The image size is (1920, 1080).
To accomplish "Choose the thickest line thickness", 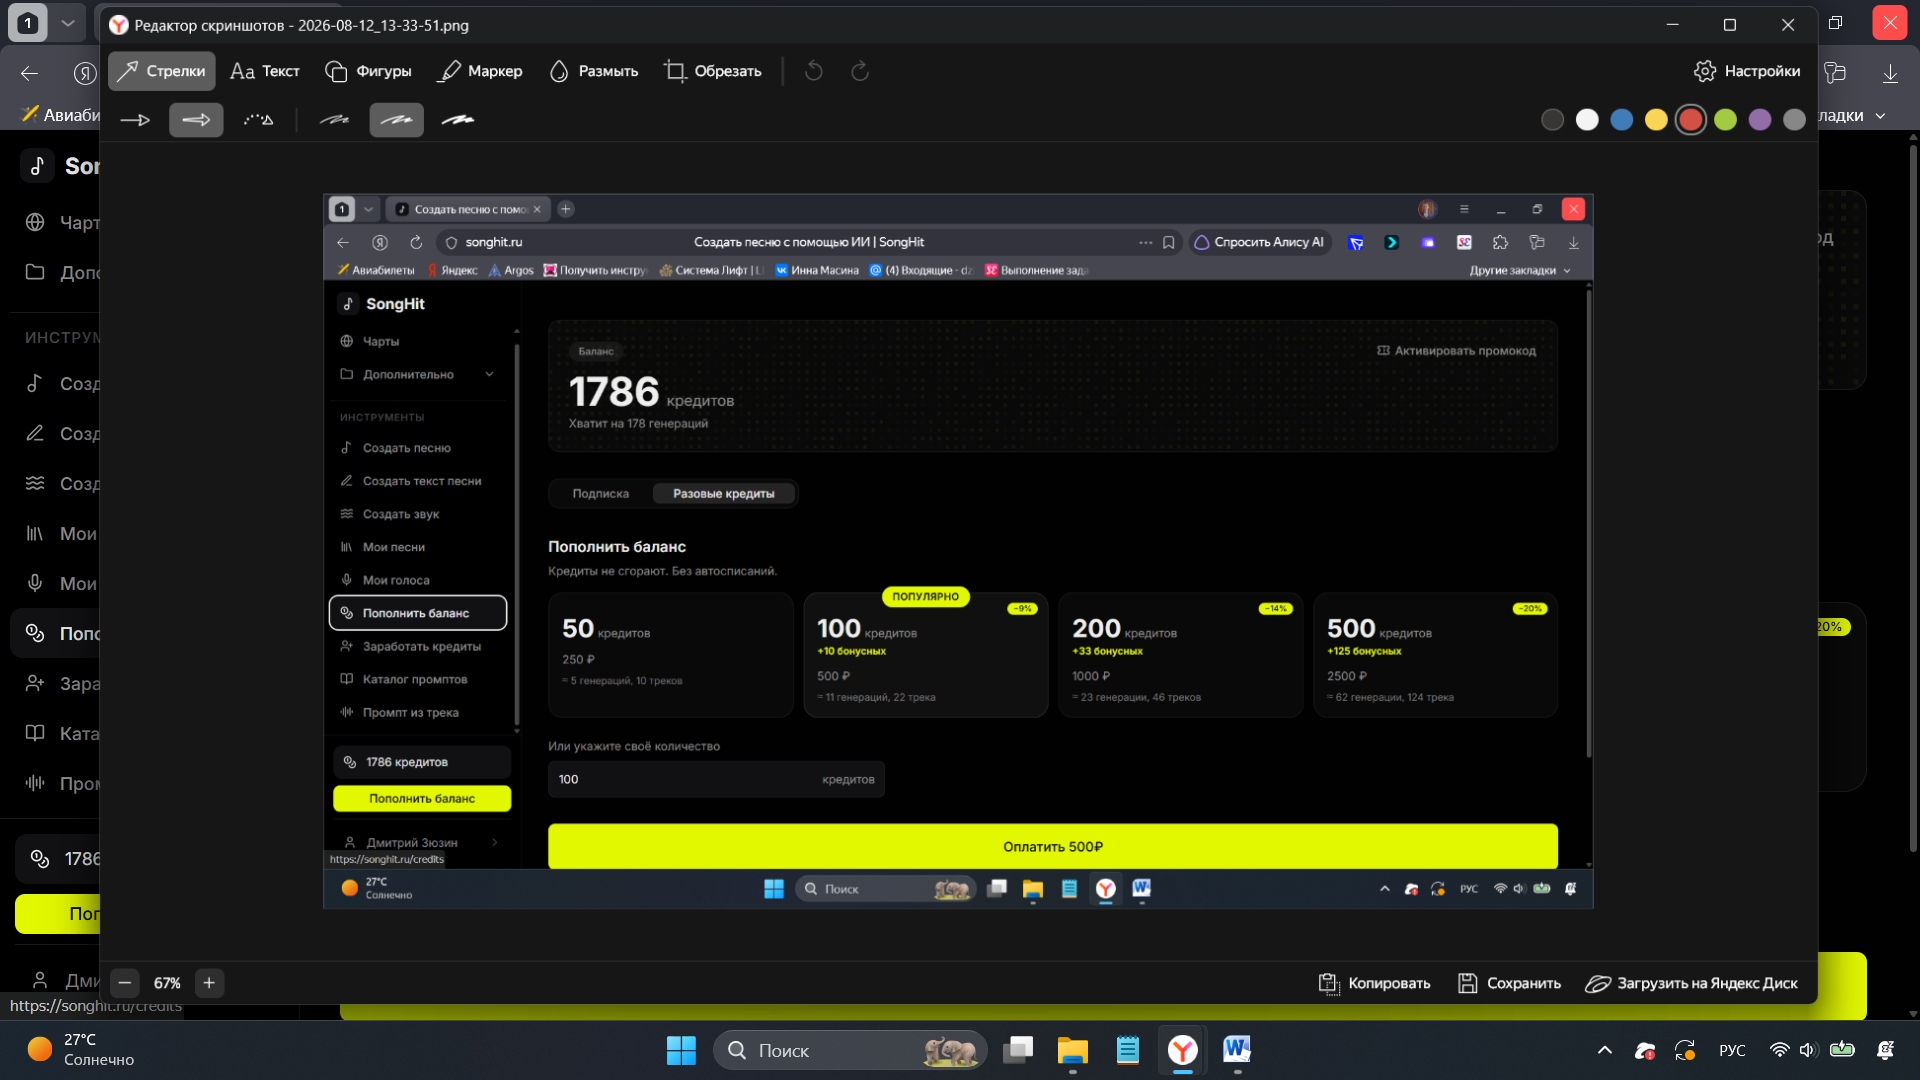I will click(x=458, y=120).
